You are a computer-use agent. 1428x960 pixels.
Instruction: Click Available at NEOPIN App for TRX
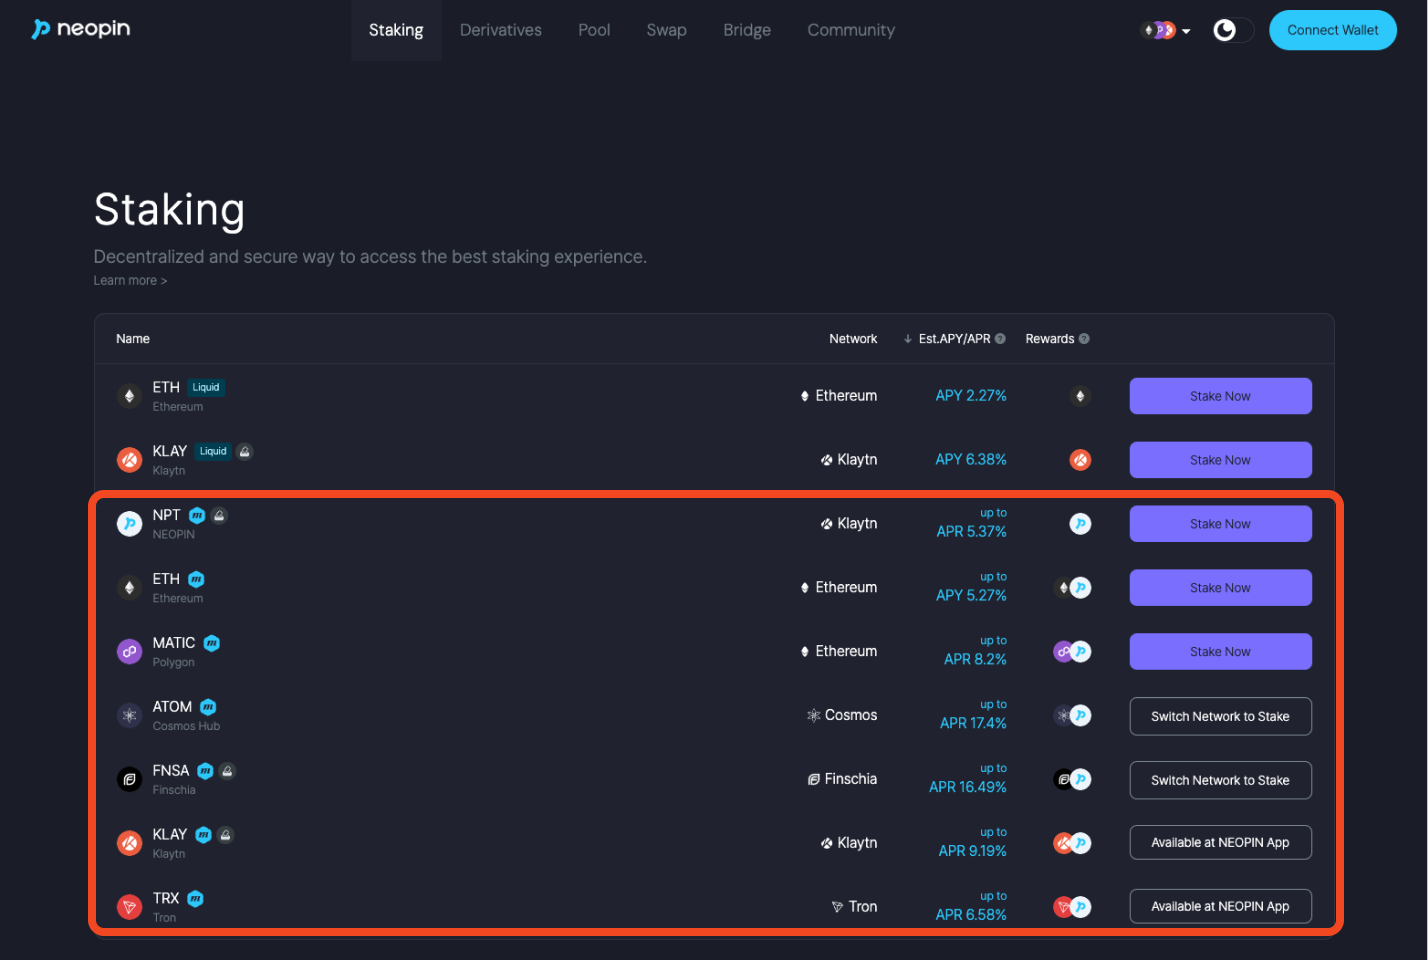[x=1220, y=907]
